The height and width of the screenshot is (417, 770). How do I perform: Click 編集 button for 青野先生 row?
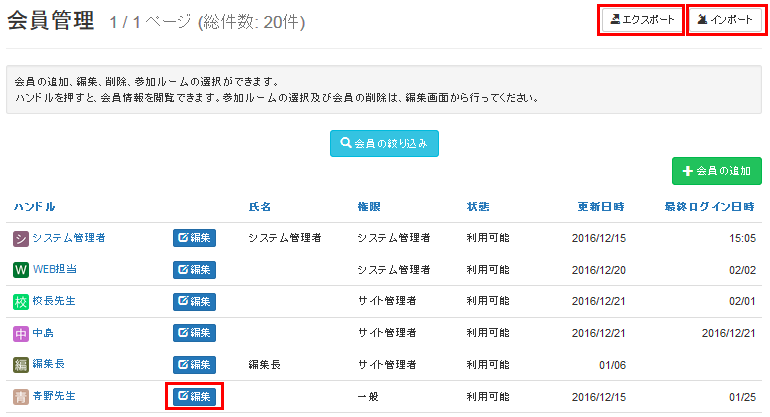point(194,396)
